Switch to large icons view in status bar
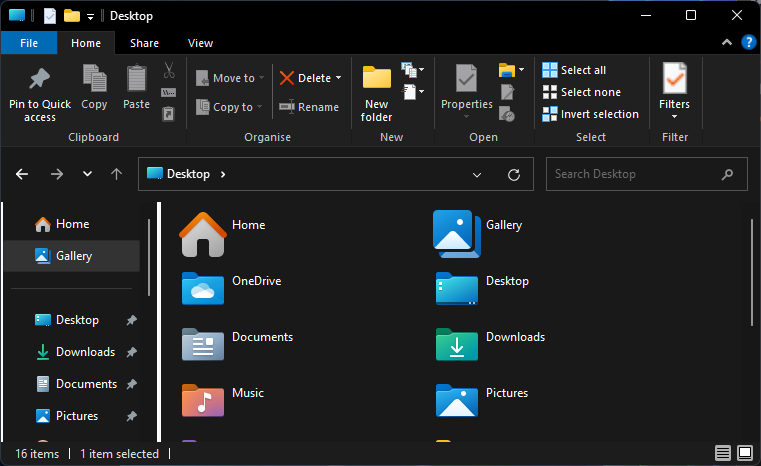Viewport: 761px width, 466px height. point(743,454)
